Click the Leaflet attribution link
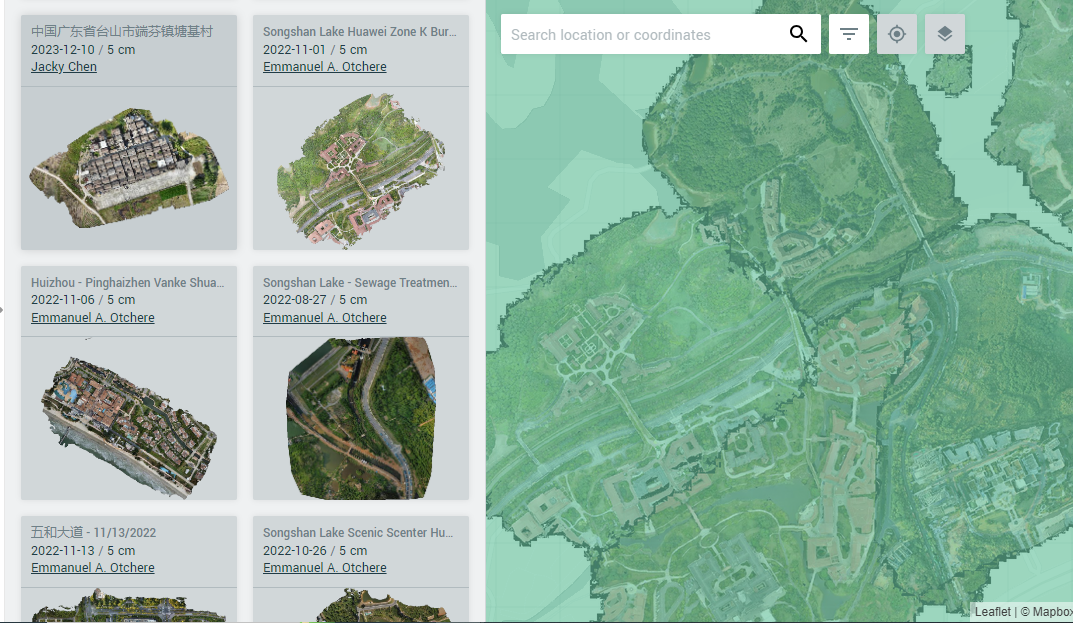This screenshot has height=623, width=1073. point(991,611)
